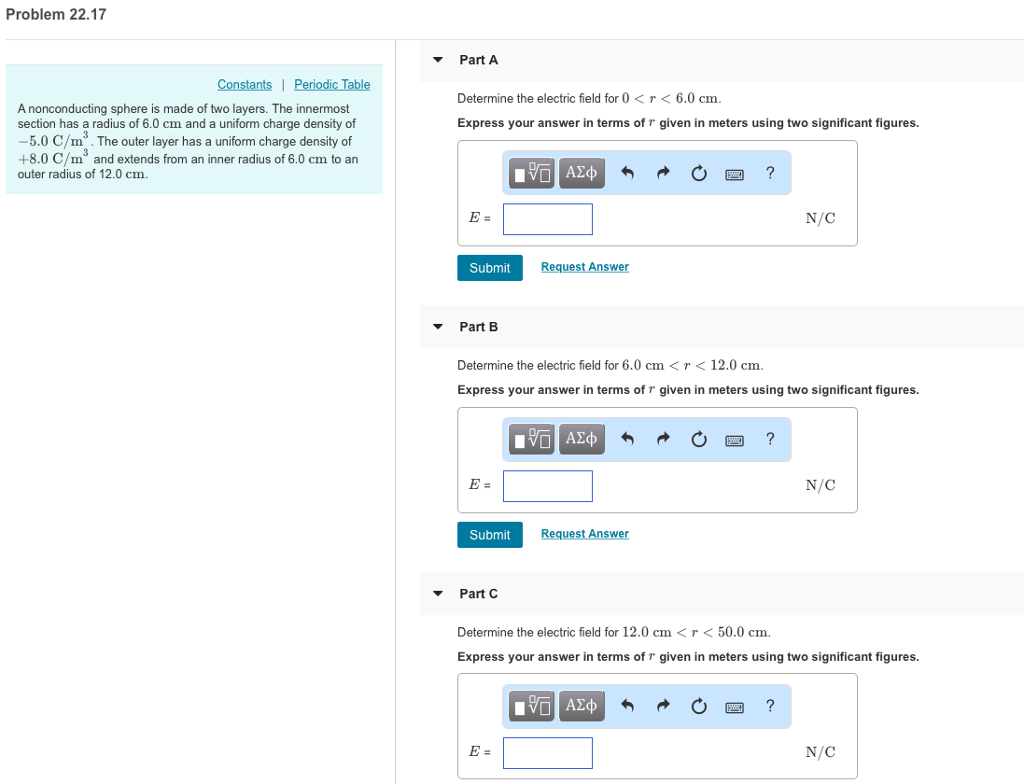Open Greek symbols menu in Part A

tap(581, 173)
